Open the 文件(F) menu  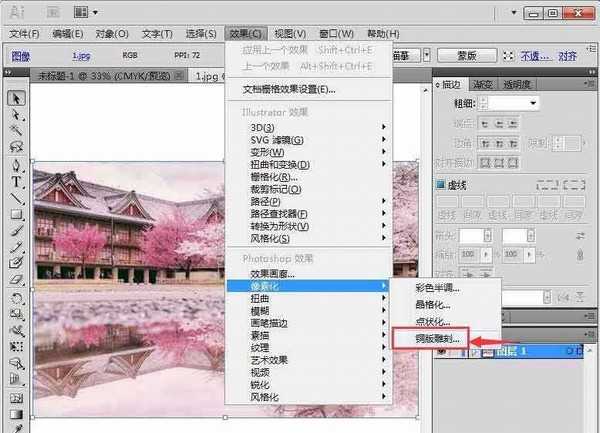pyautogui.click(x=24, y=34)
